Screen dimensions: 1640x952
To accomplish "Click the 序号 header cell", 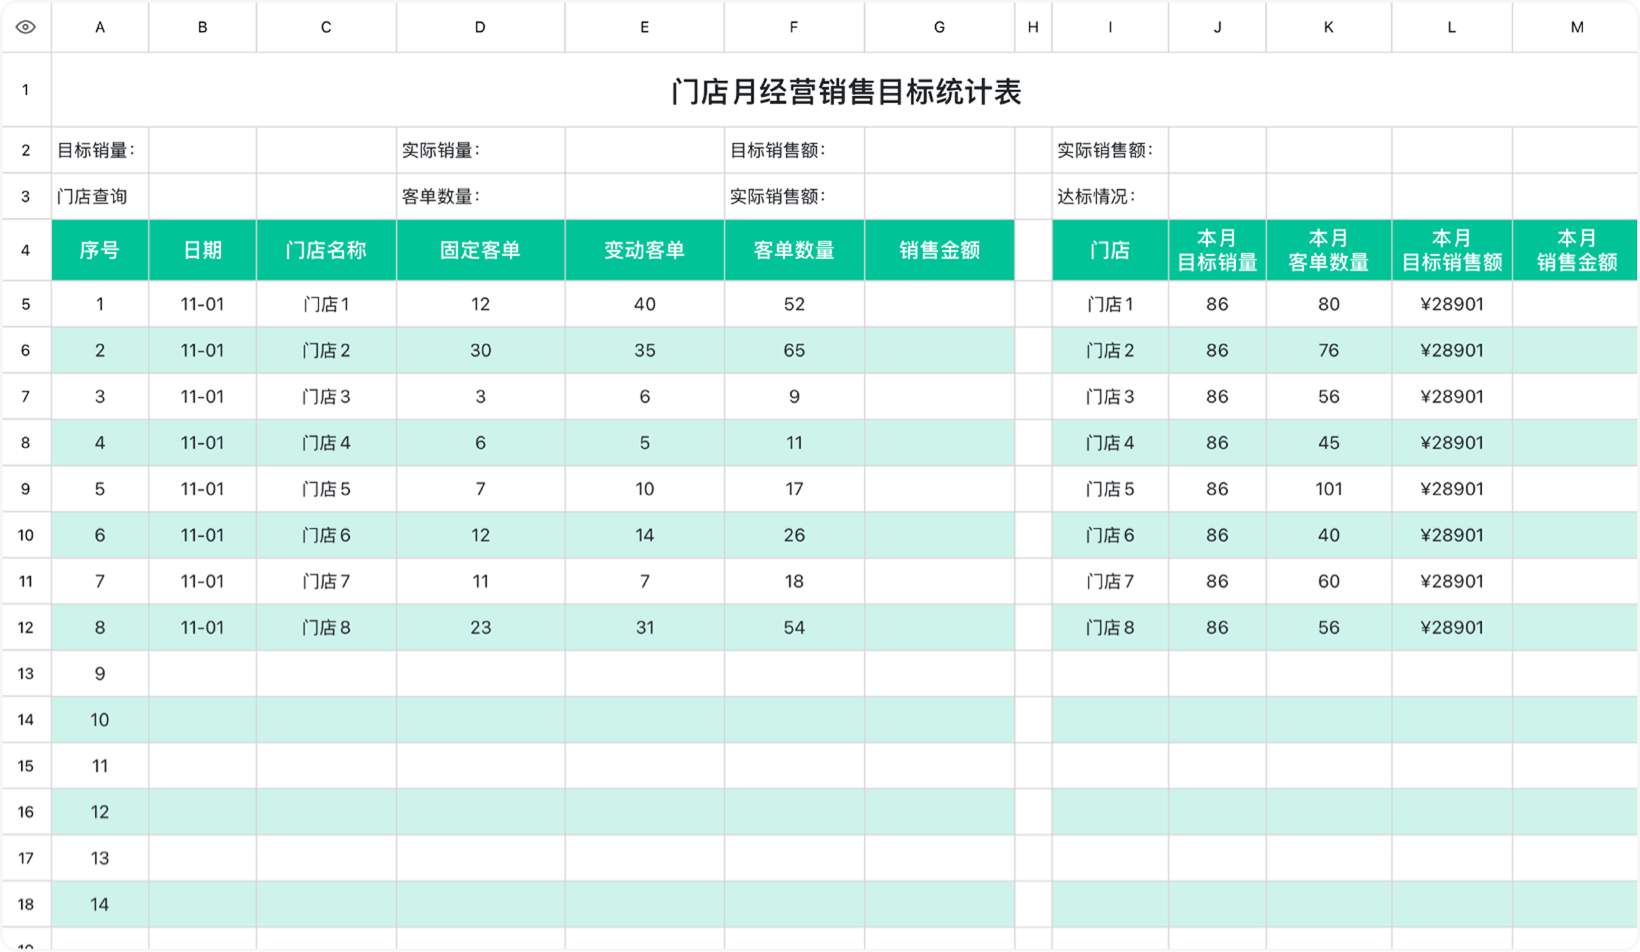I will point(100,250).
